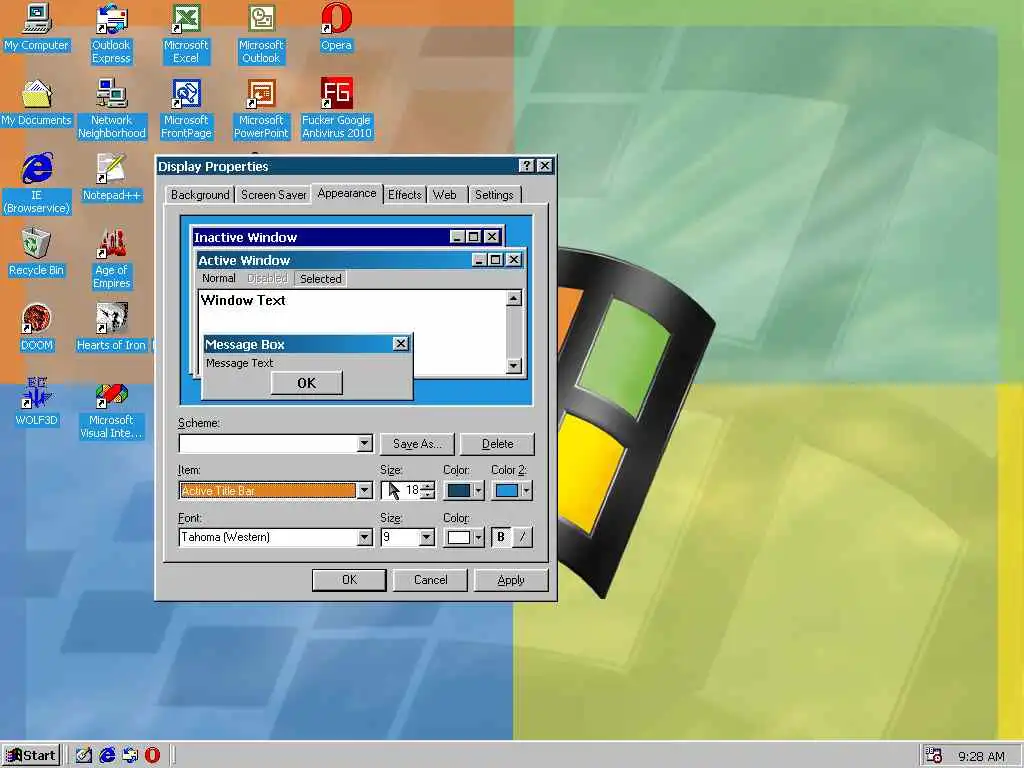
Task: Select the Opera desktop shortcut
Action: click(336, 27)
